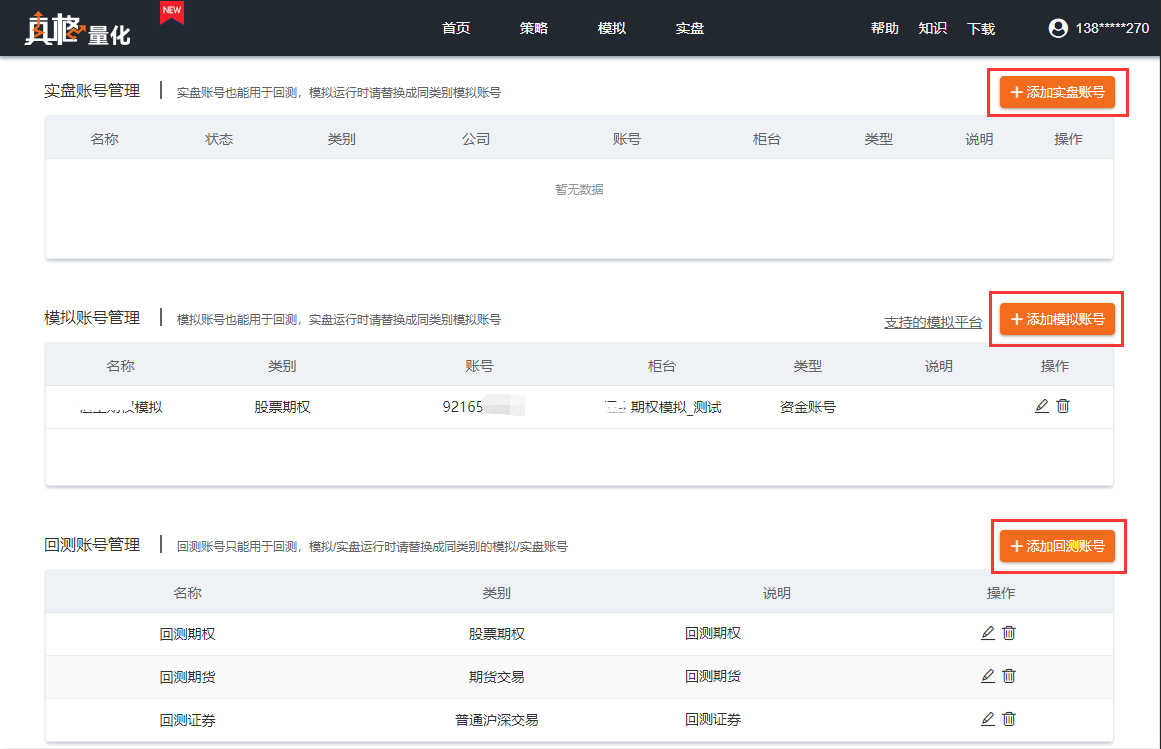Add a new account via 添加模拟账号
This screenshot has width=1161, height=749.
point(1057,319)
